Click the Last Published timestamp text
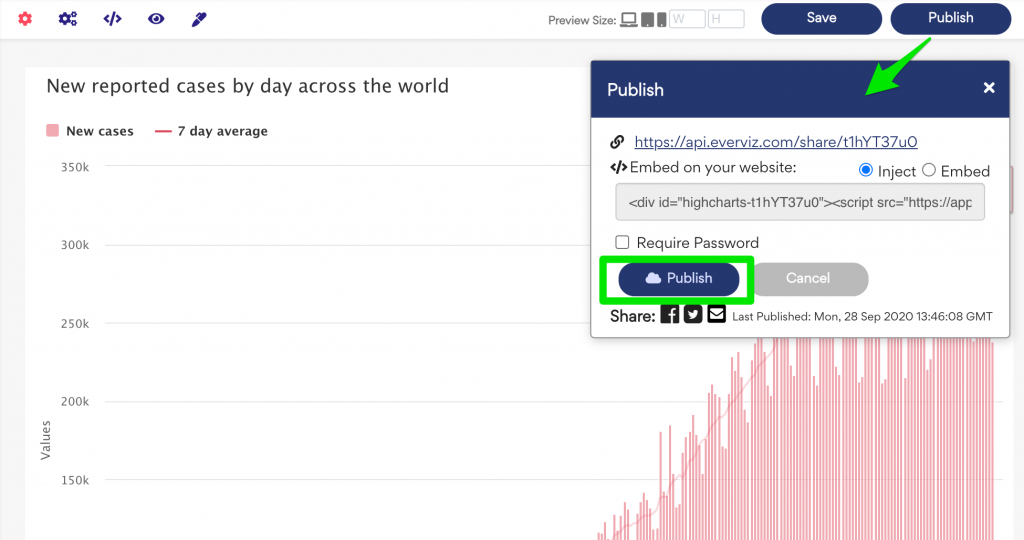The height and width of the screenshot is (540, 1024). pyautogui.click(x=862, y=317)
